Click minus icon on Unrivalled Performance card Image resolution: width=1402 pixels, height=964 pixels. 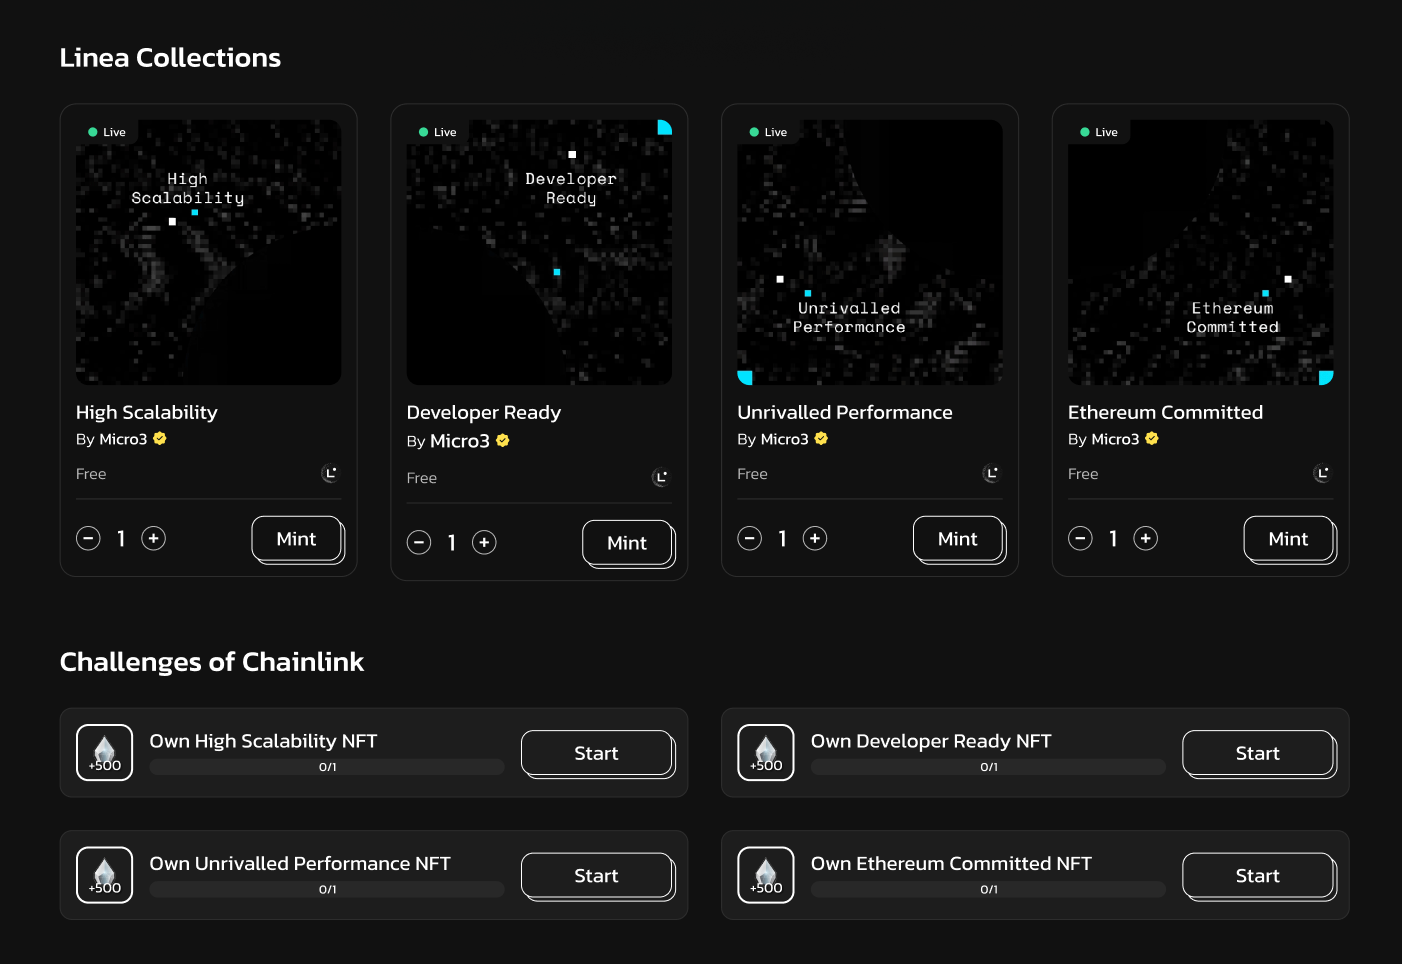[750, 538]
